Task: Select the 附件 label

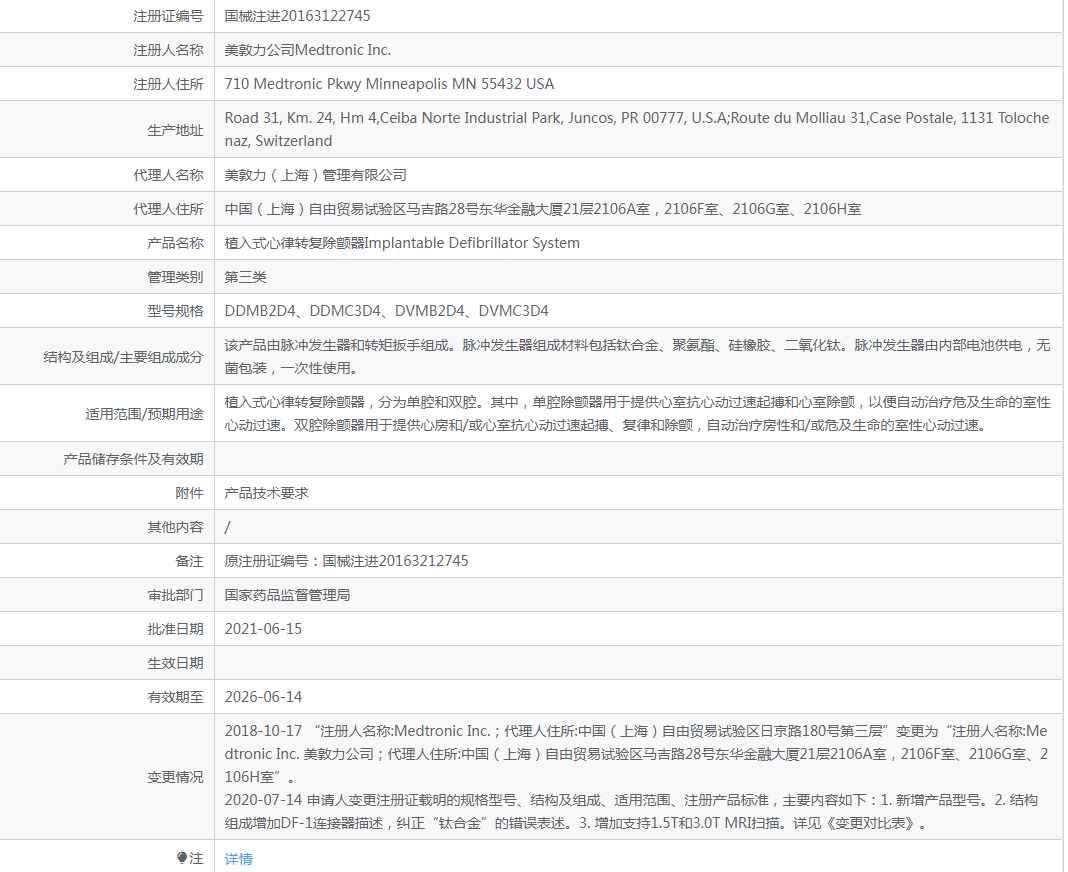Action: pyautogui.click(x=189, y=493)
